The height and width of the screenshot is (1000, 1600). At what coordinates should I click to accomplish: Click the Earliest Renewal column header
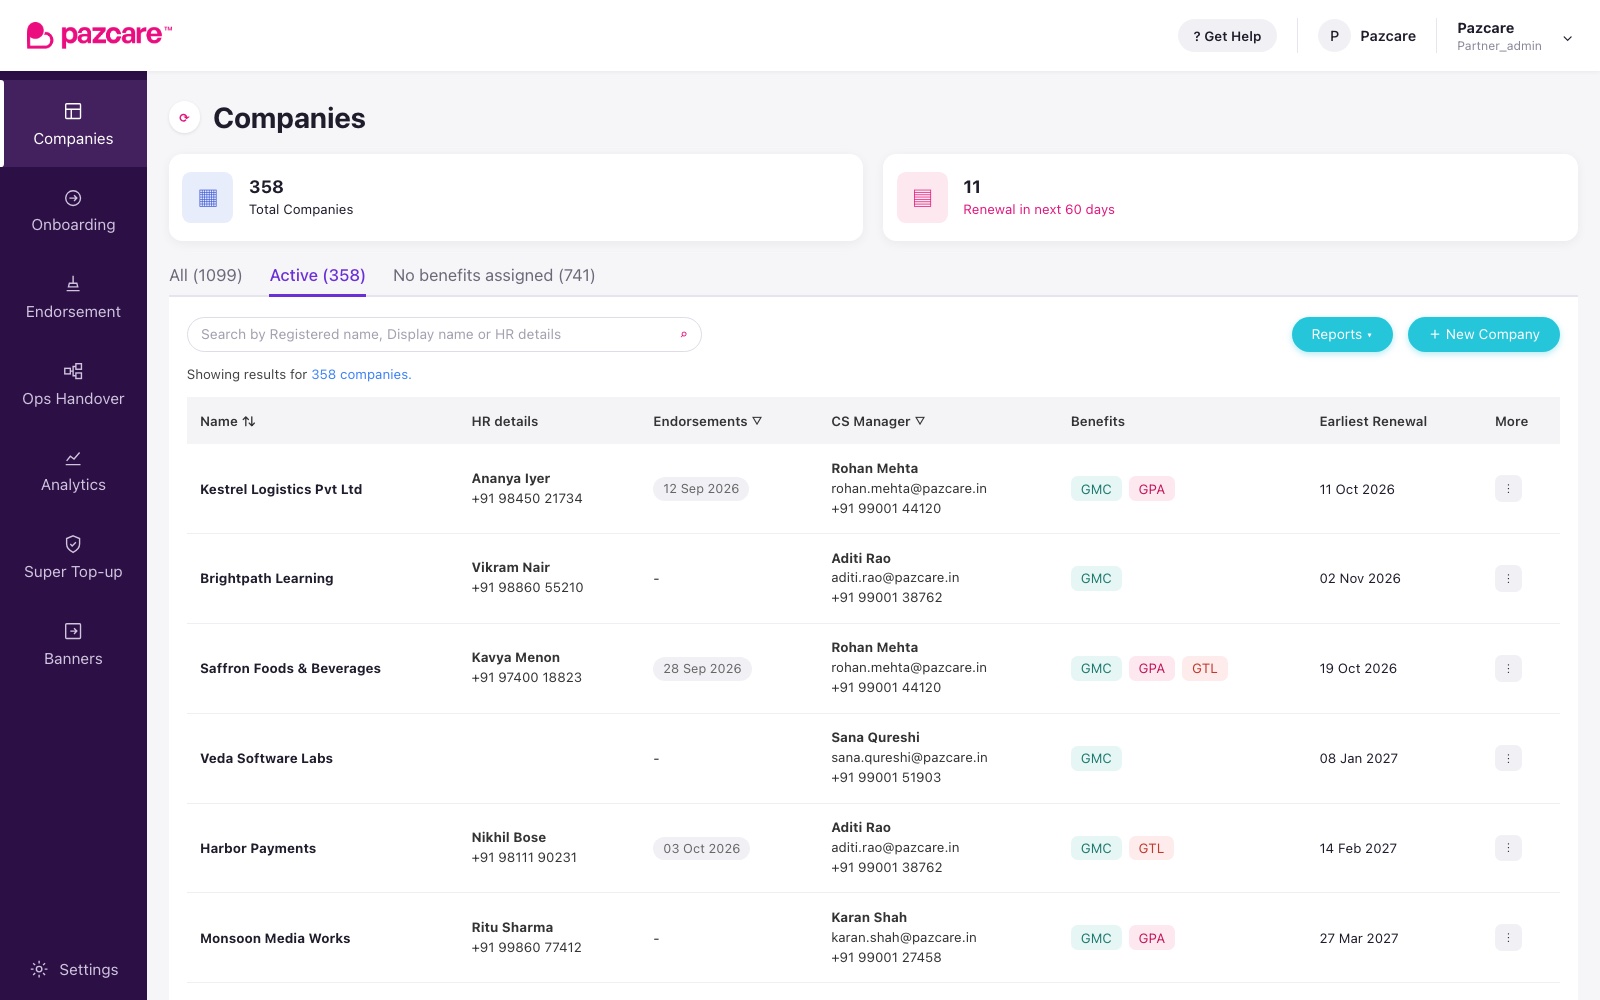(x=1373, y=421)
